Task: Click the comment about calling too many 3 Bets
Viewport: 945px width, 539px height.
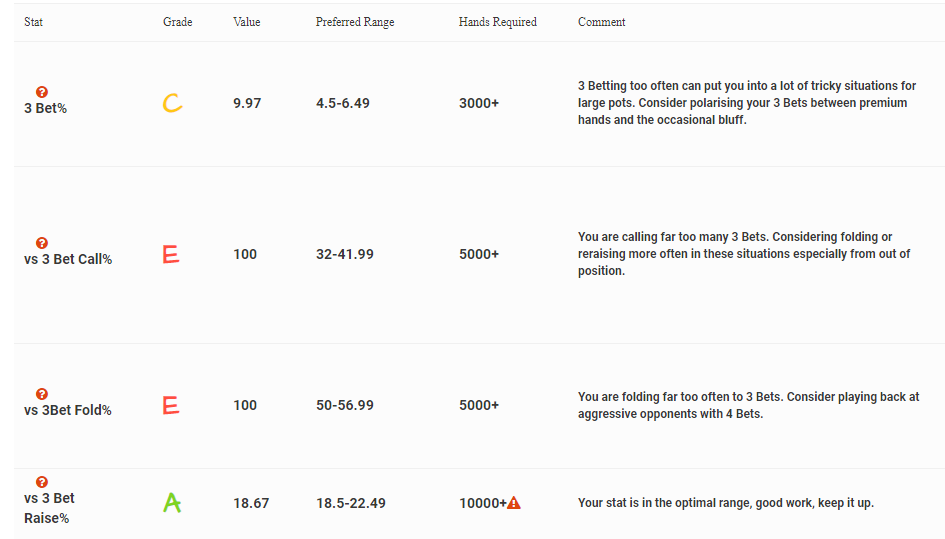Action: pos(744,254)
